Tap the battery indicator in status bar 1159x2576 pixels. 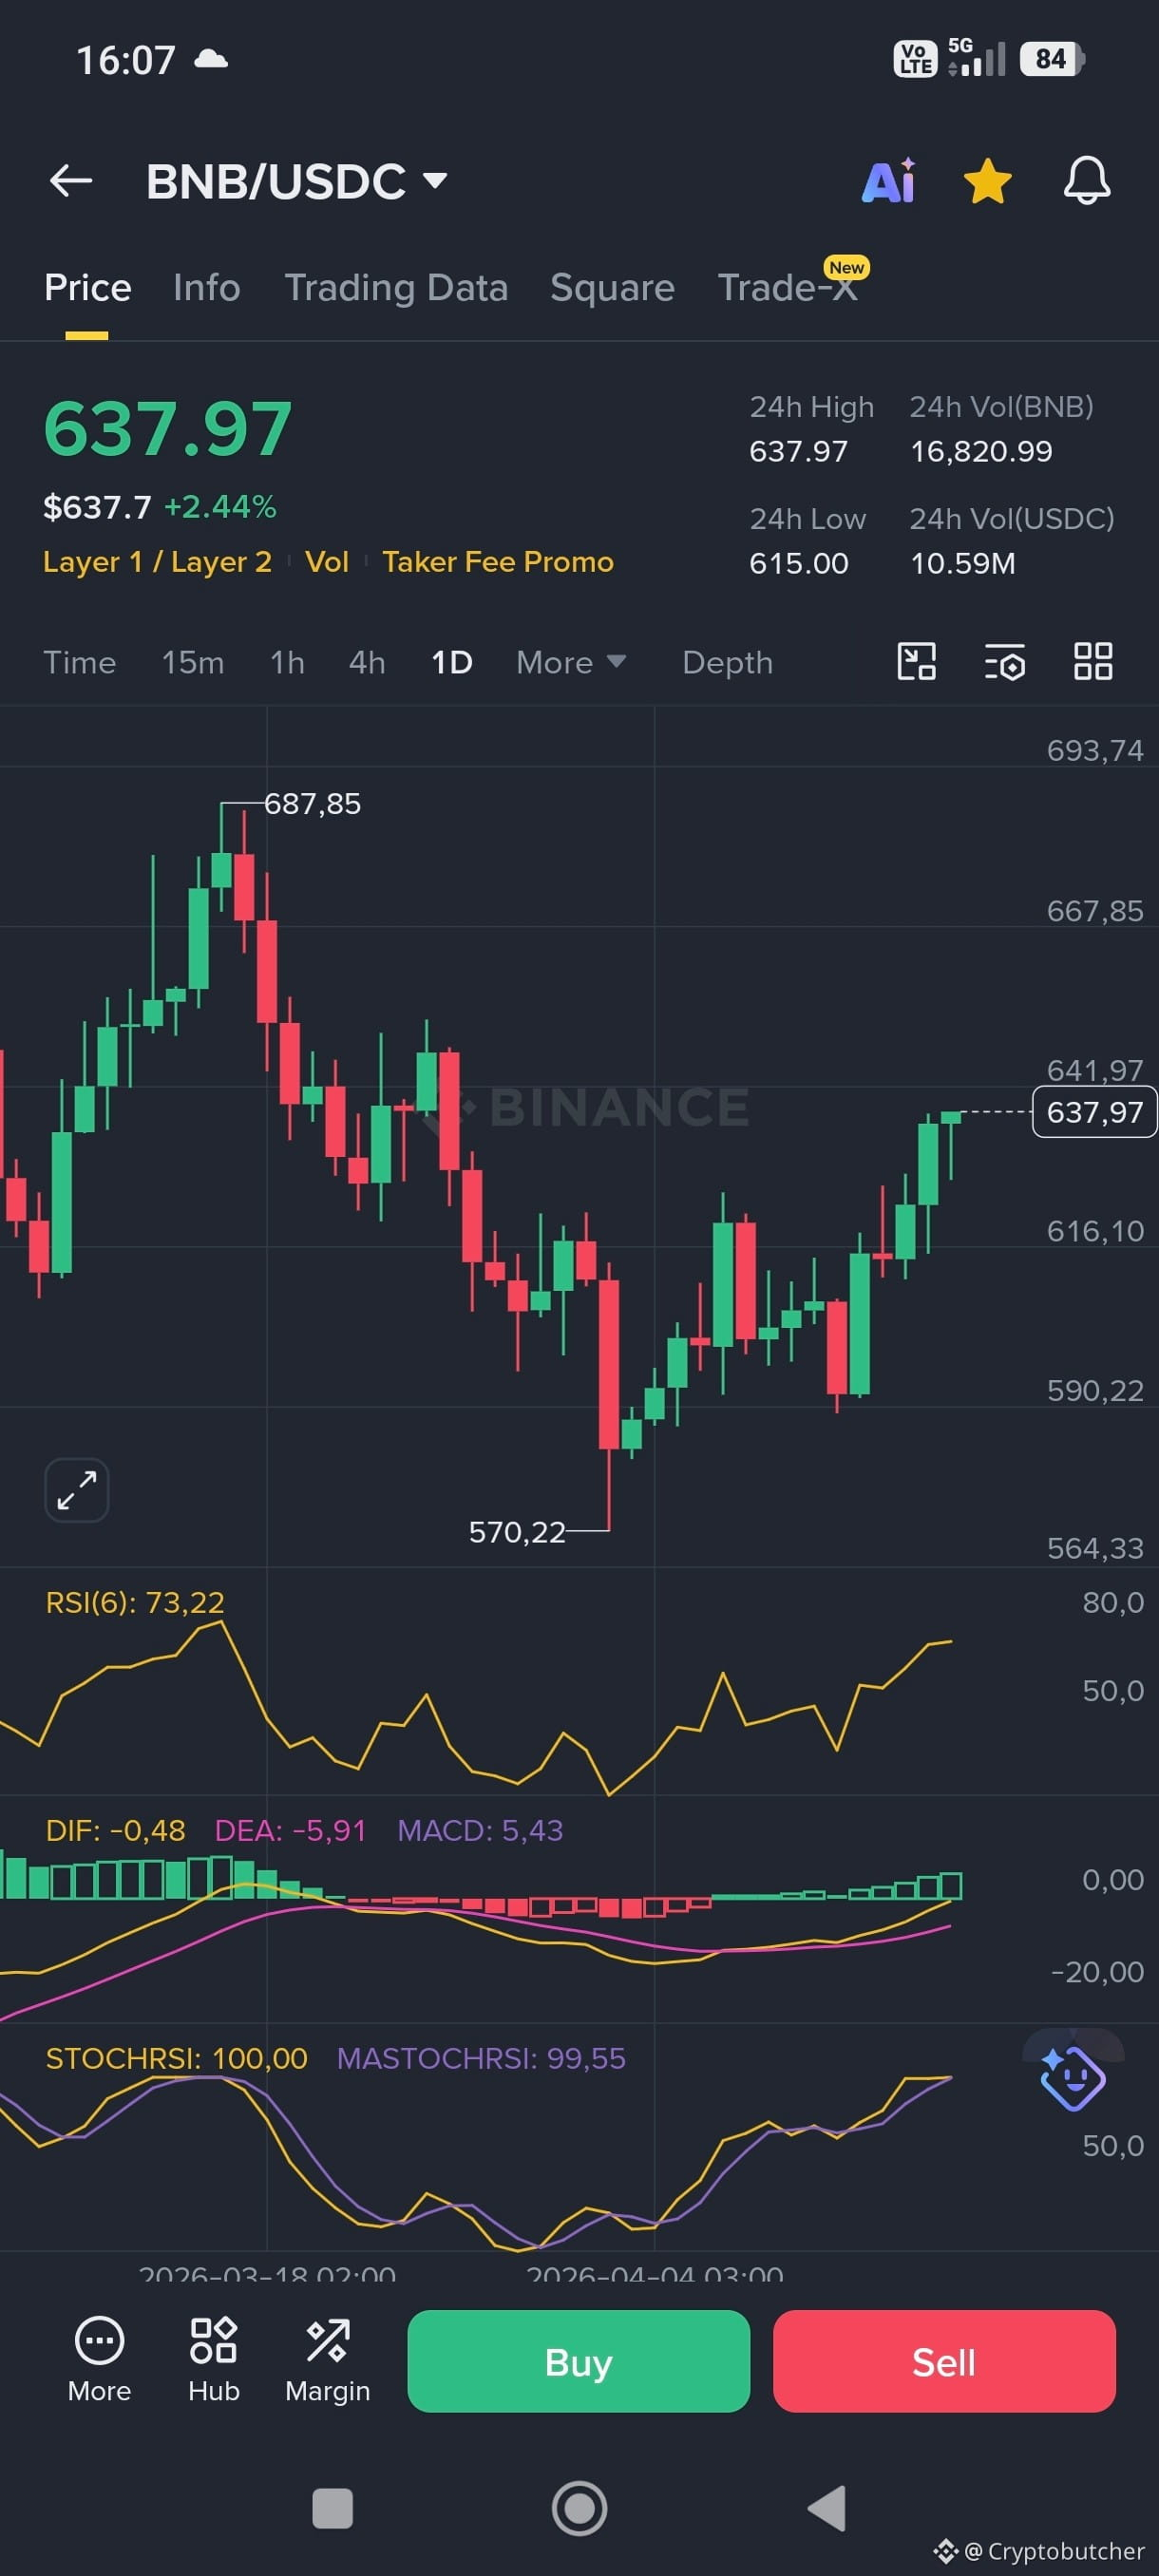click(x=1052, y=59)
